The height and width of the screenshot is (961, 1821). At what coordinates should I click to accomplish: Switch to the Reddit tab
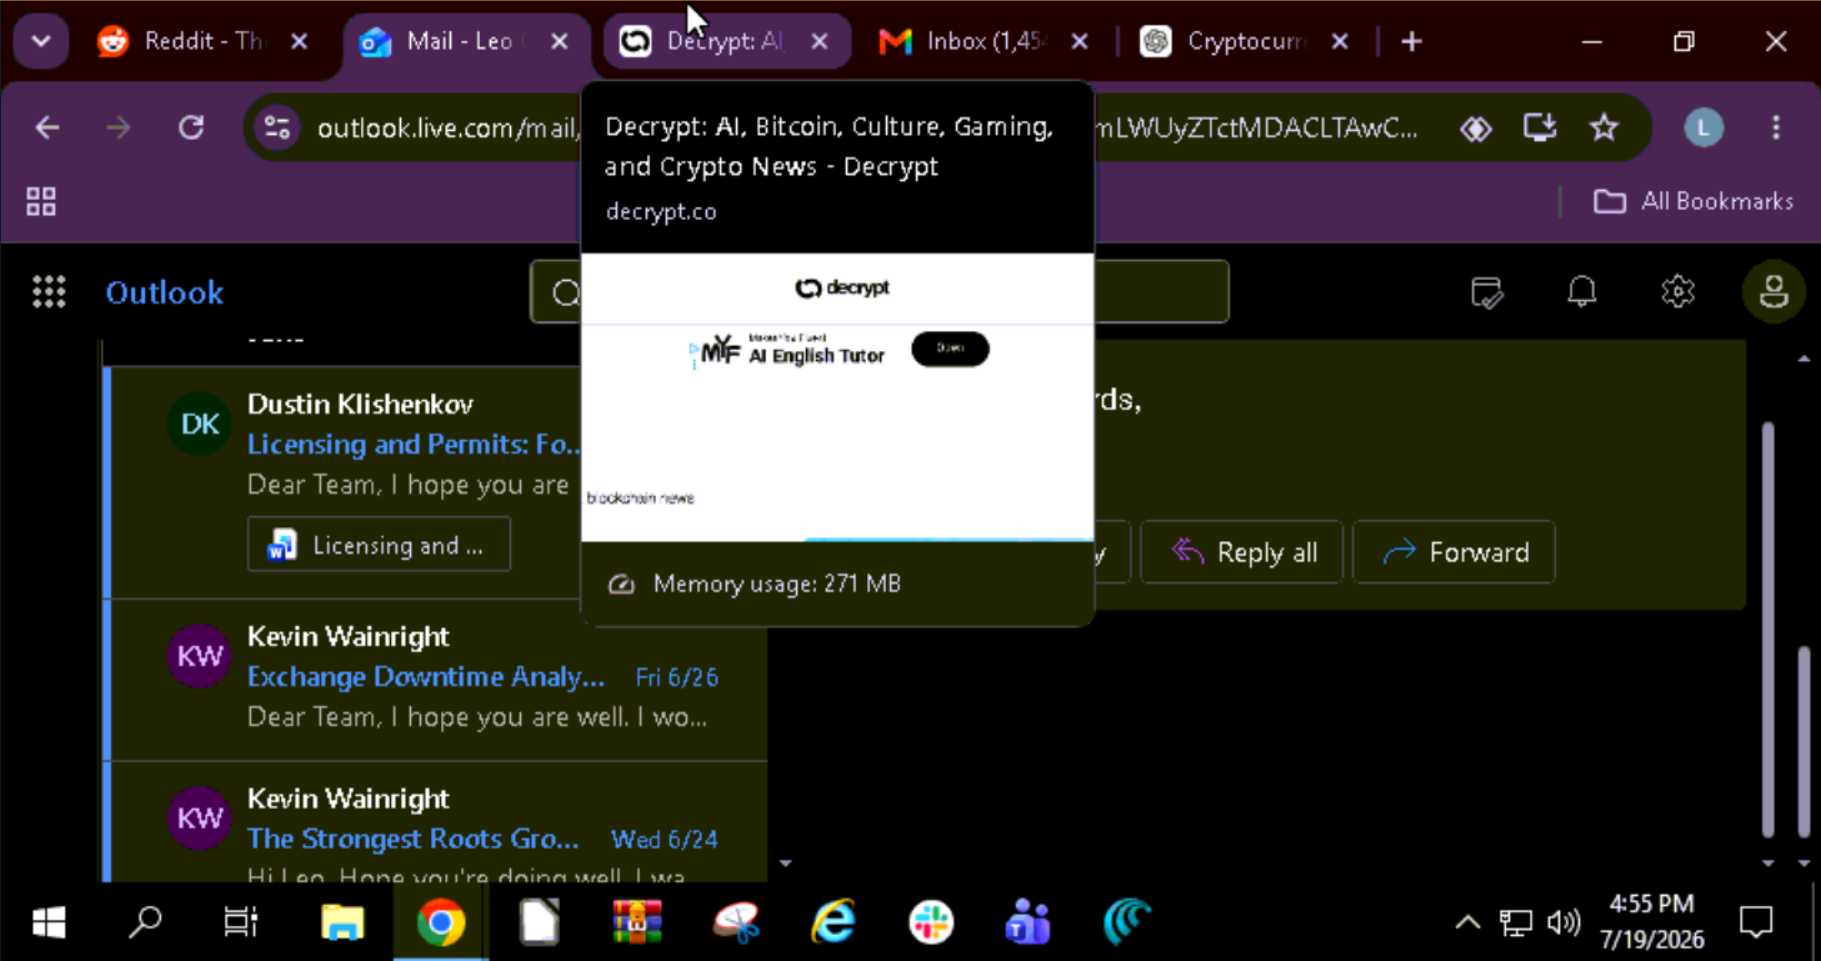[204, 42]
